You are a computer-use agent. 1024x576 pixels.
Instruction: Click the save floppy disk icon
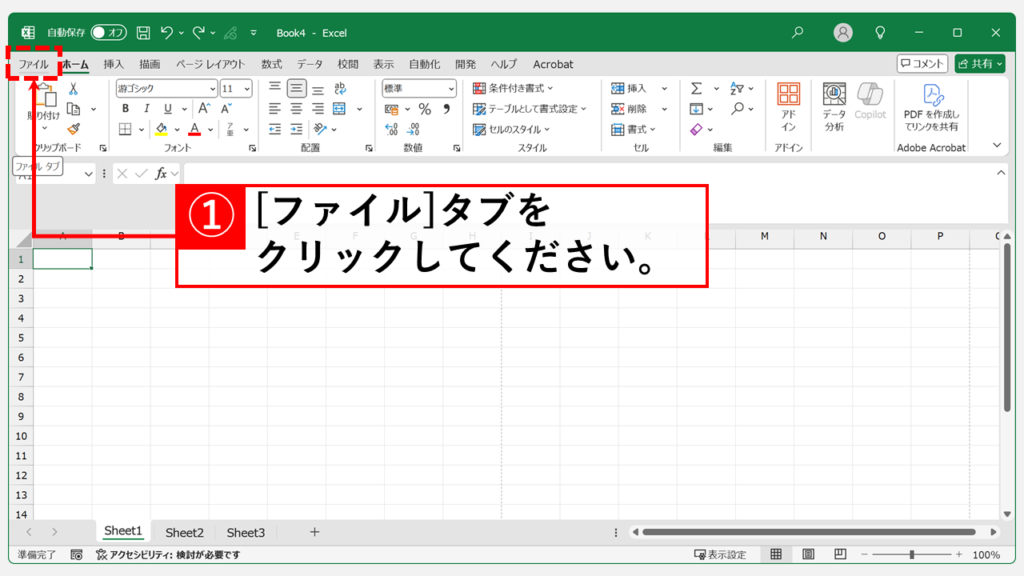pyautogui.click(x=143, y=33)
